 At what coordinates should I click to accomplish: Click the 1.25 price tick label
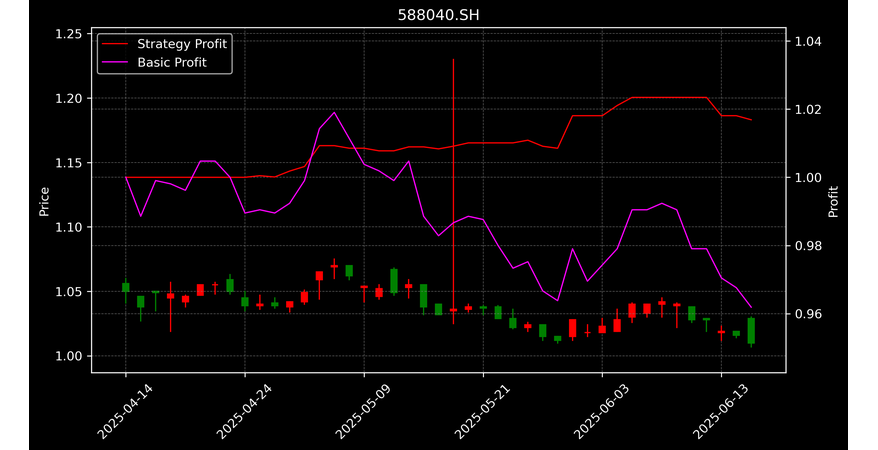(69, 34)
